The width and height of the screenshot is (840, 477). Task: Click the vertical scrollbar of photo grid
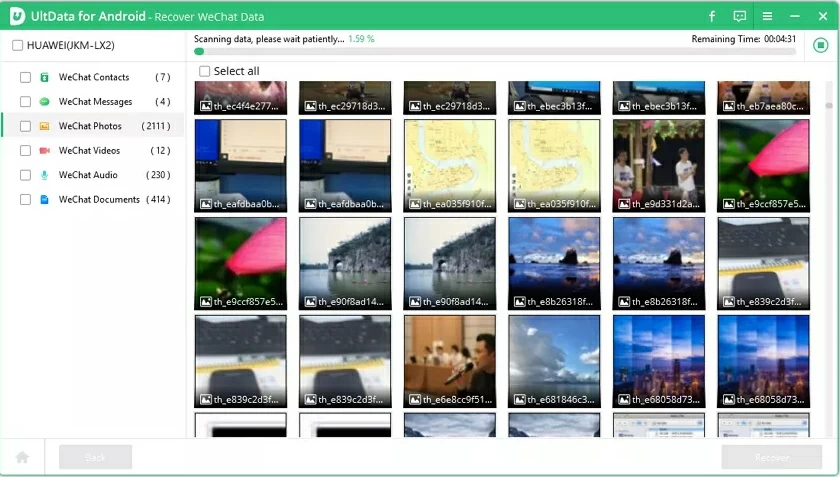click(829, 200)
